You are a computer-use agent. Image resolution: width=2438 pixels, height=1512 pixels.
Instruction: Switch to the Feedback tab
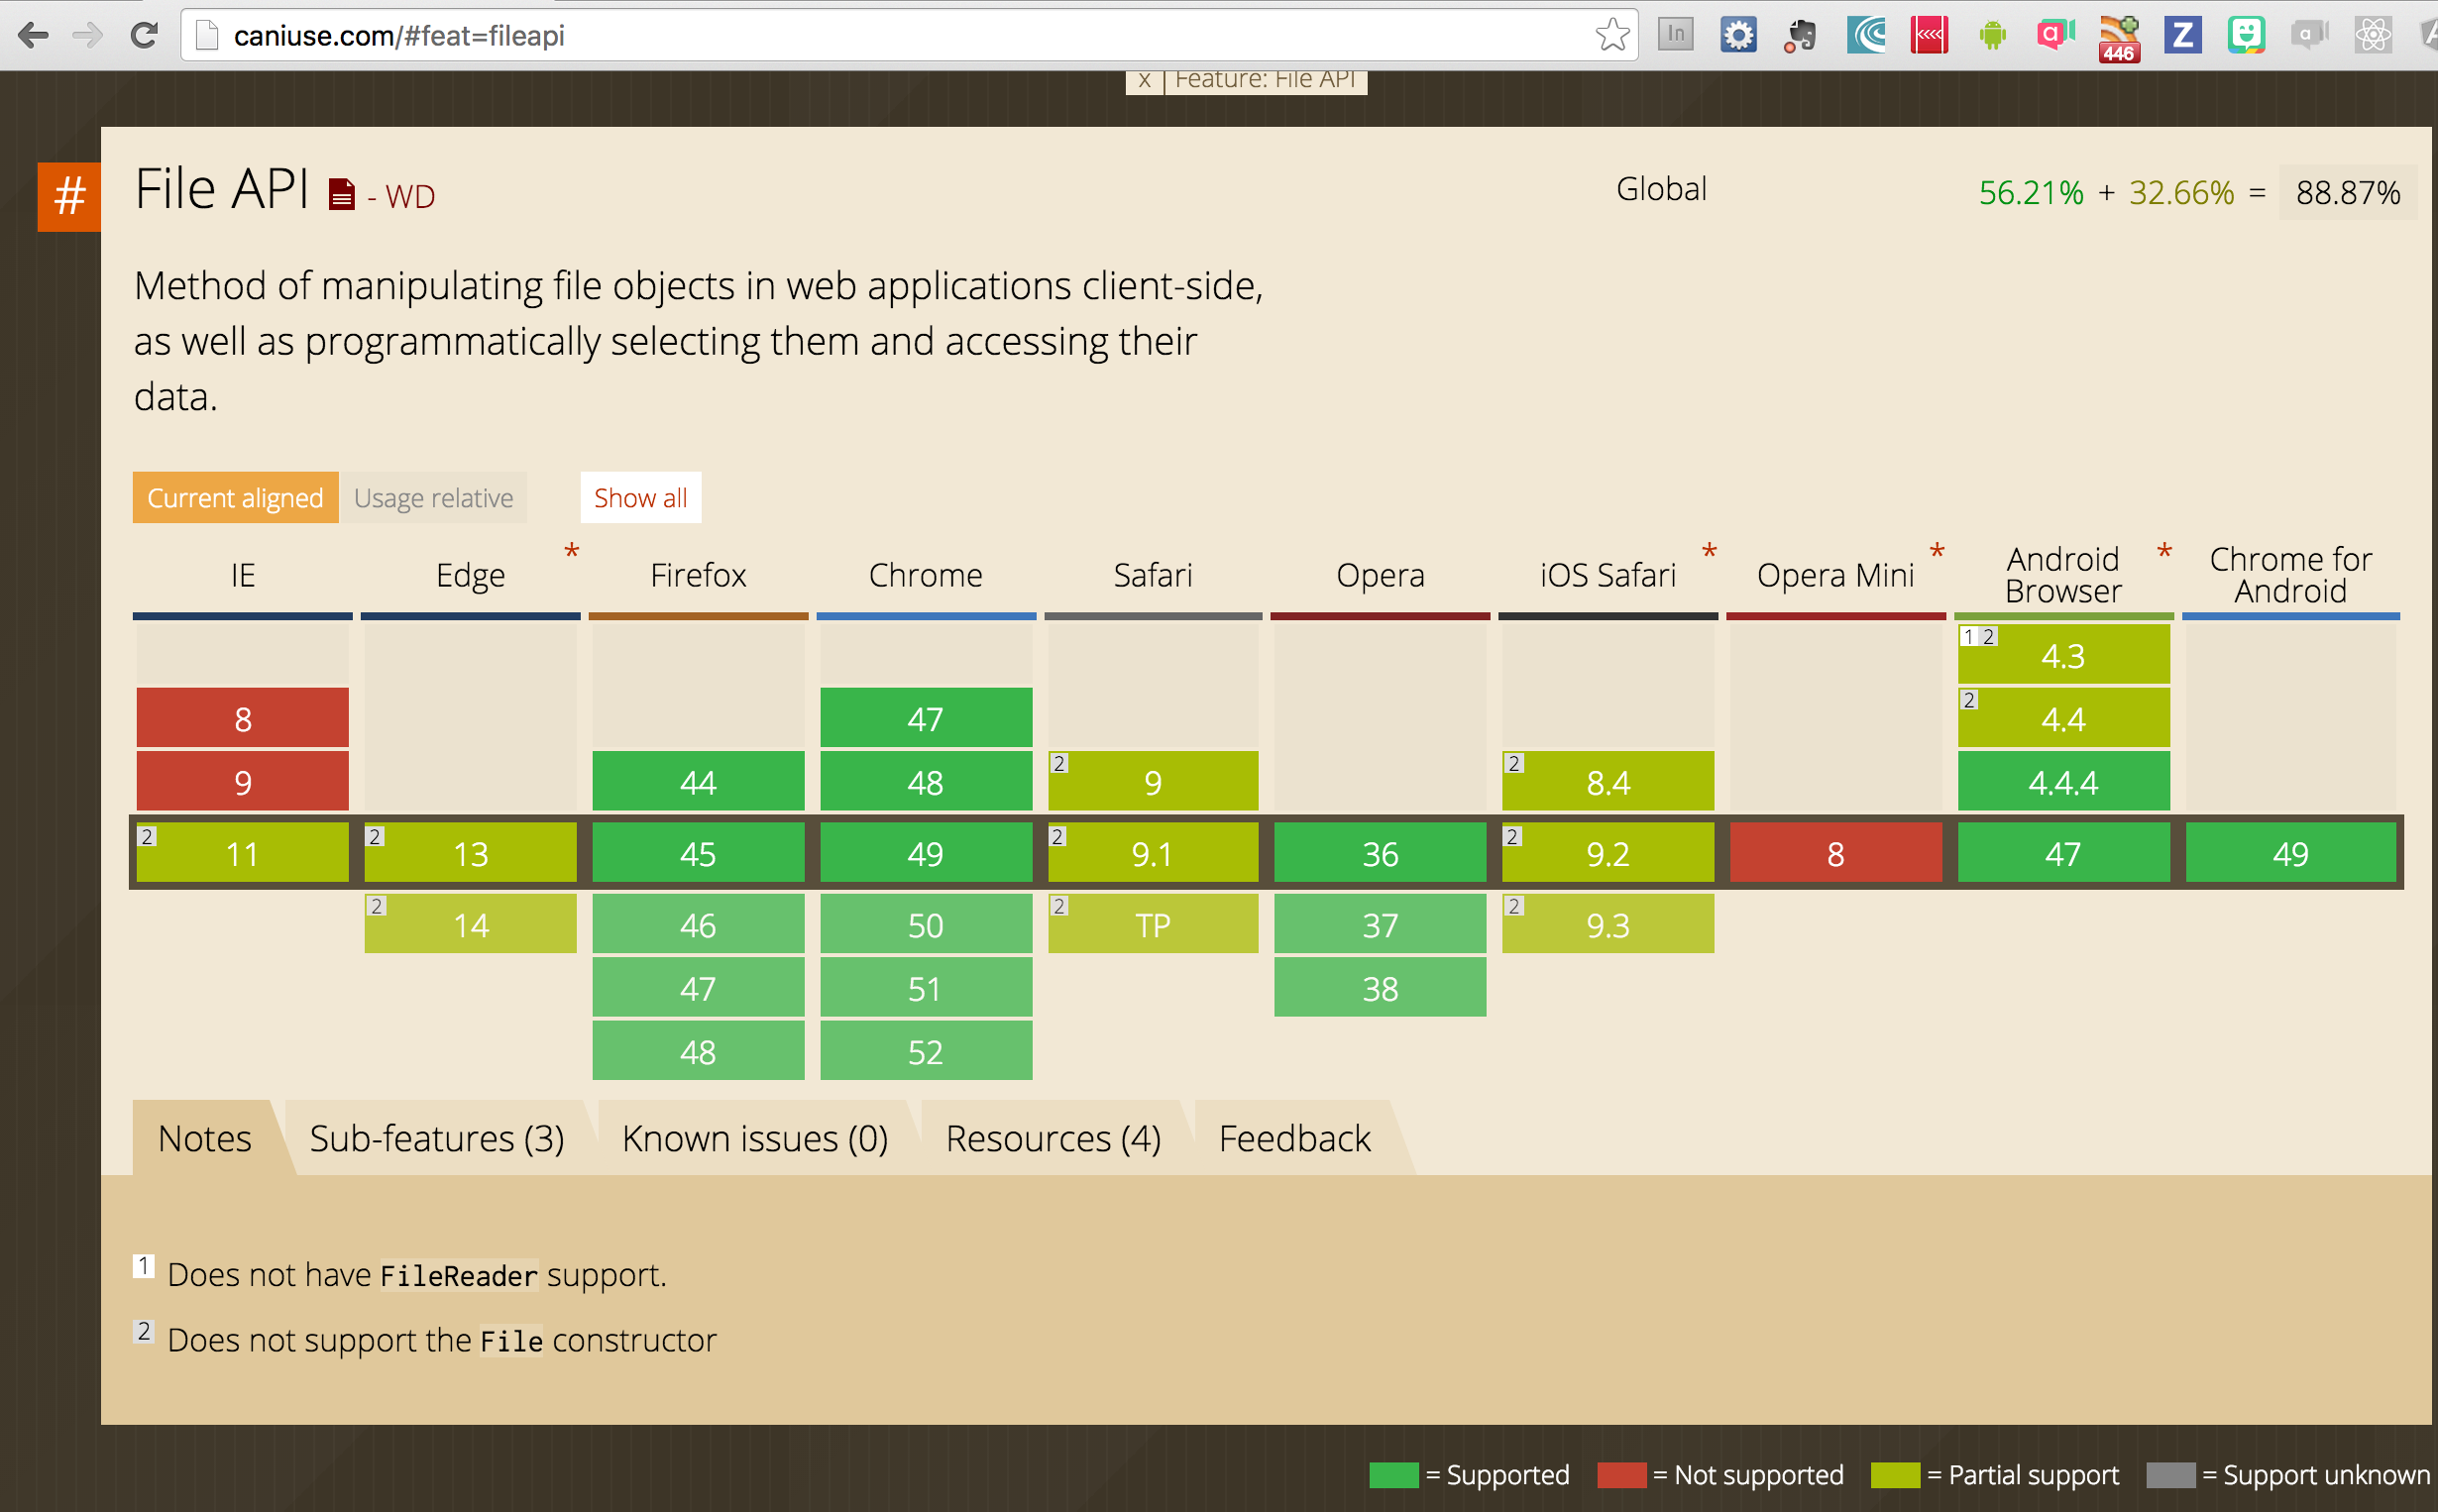1294,1138
